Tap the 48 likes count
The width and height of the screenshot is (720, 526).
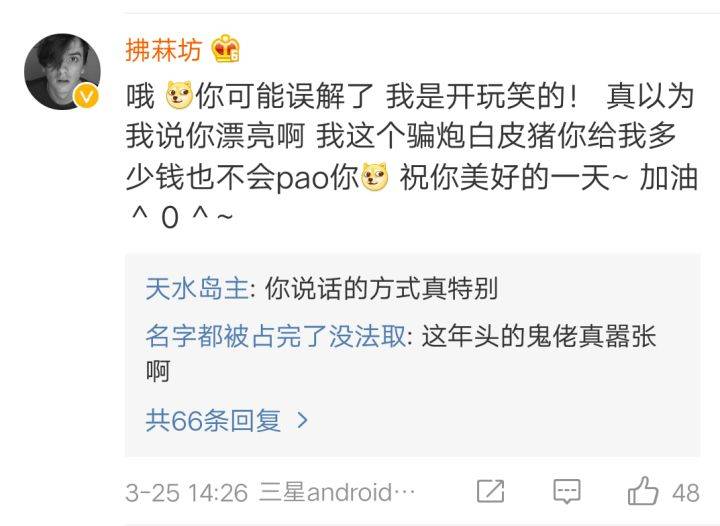(686, 493)
